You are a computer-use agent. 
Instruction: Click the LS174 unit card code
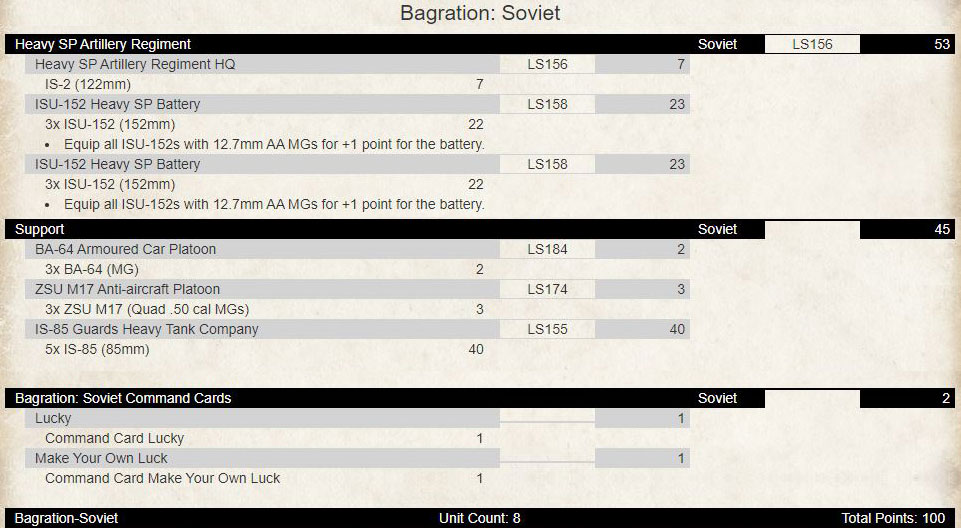(x=547, y=289)
